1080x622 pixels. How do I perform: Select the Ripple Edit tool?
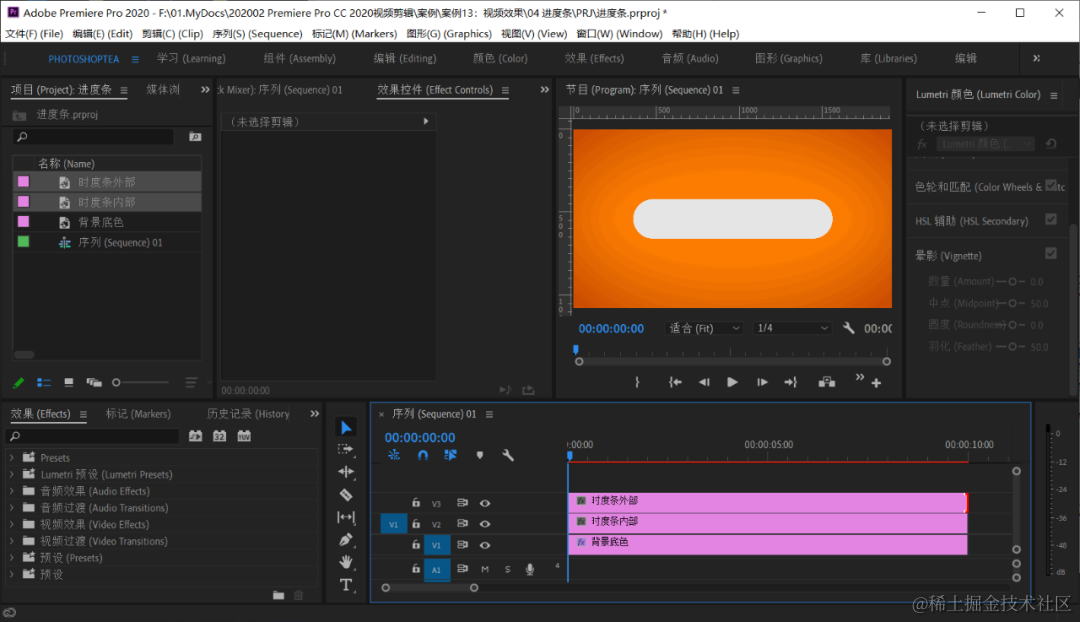[x=346, y=472]
